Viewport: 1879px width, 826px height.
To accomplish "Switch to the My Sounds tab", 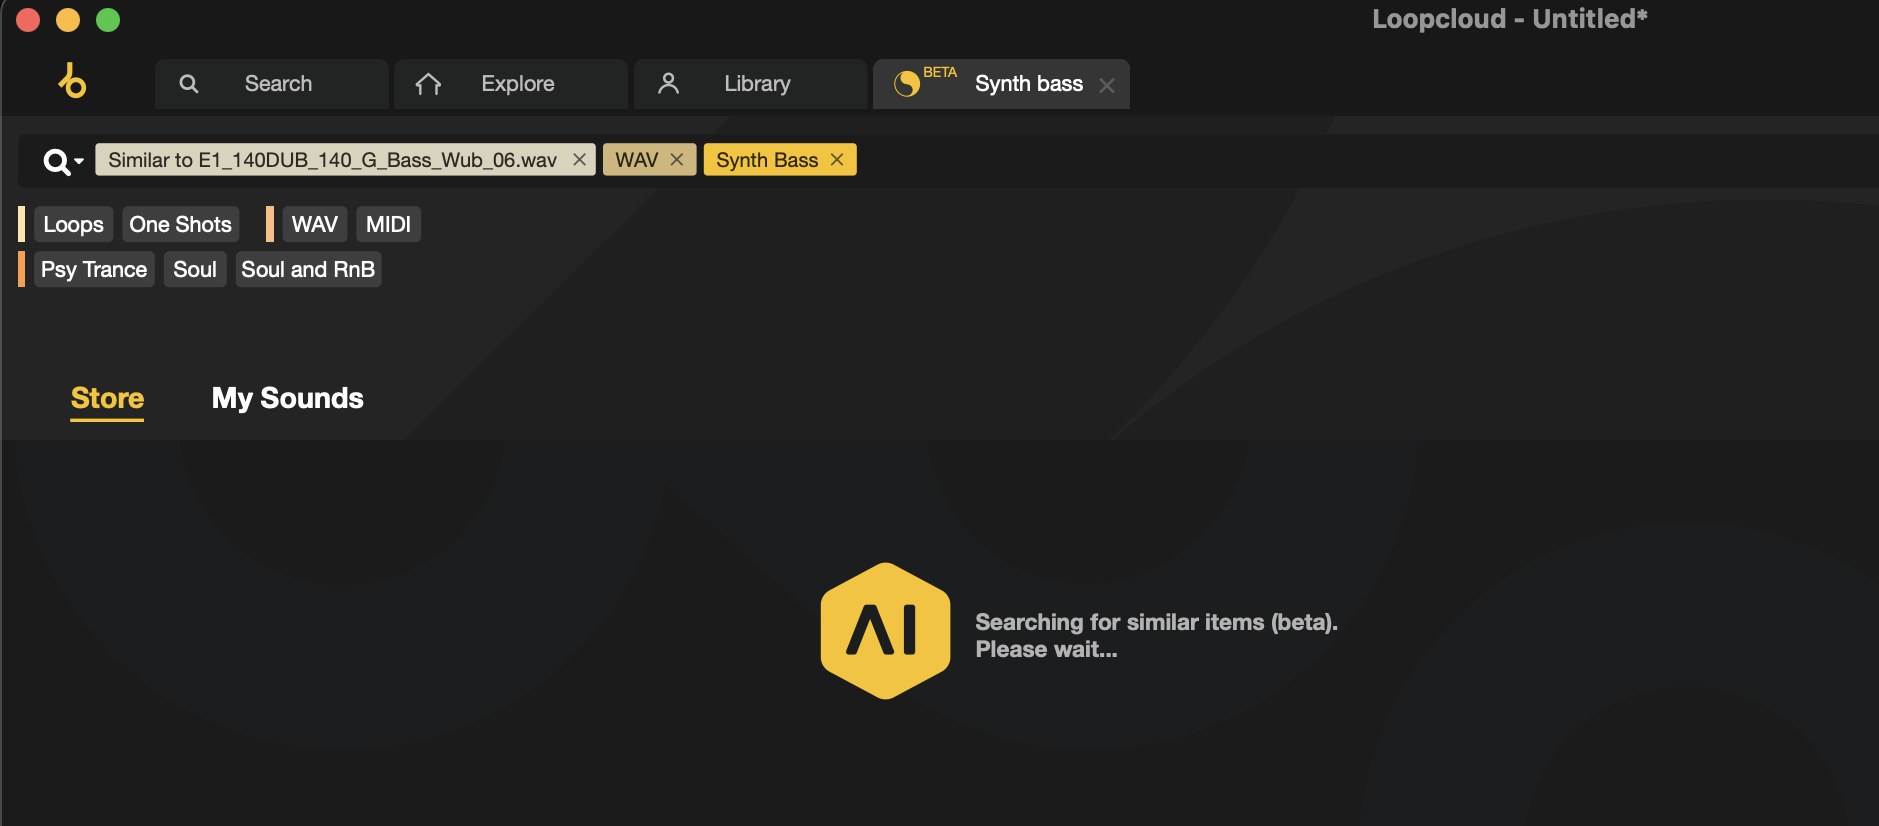I will (x=287, y=398).
